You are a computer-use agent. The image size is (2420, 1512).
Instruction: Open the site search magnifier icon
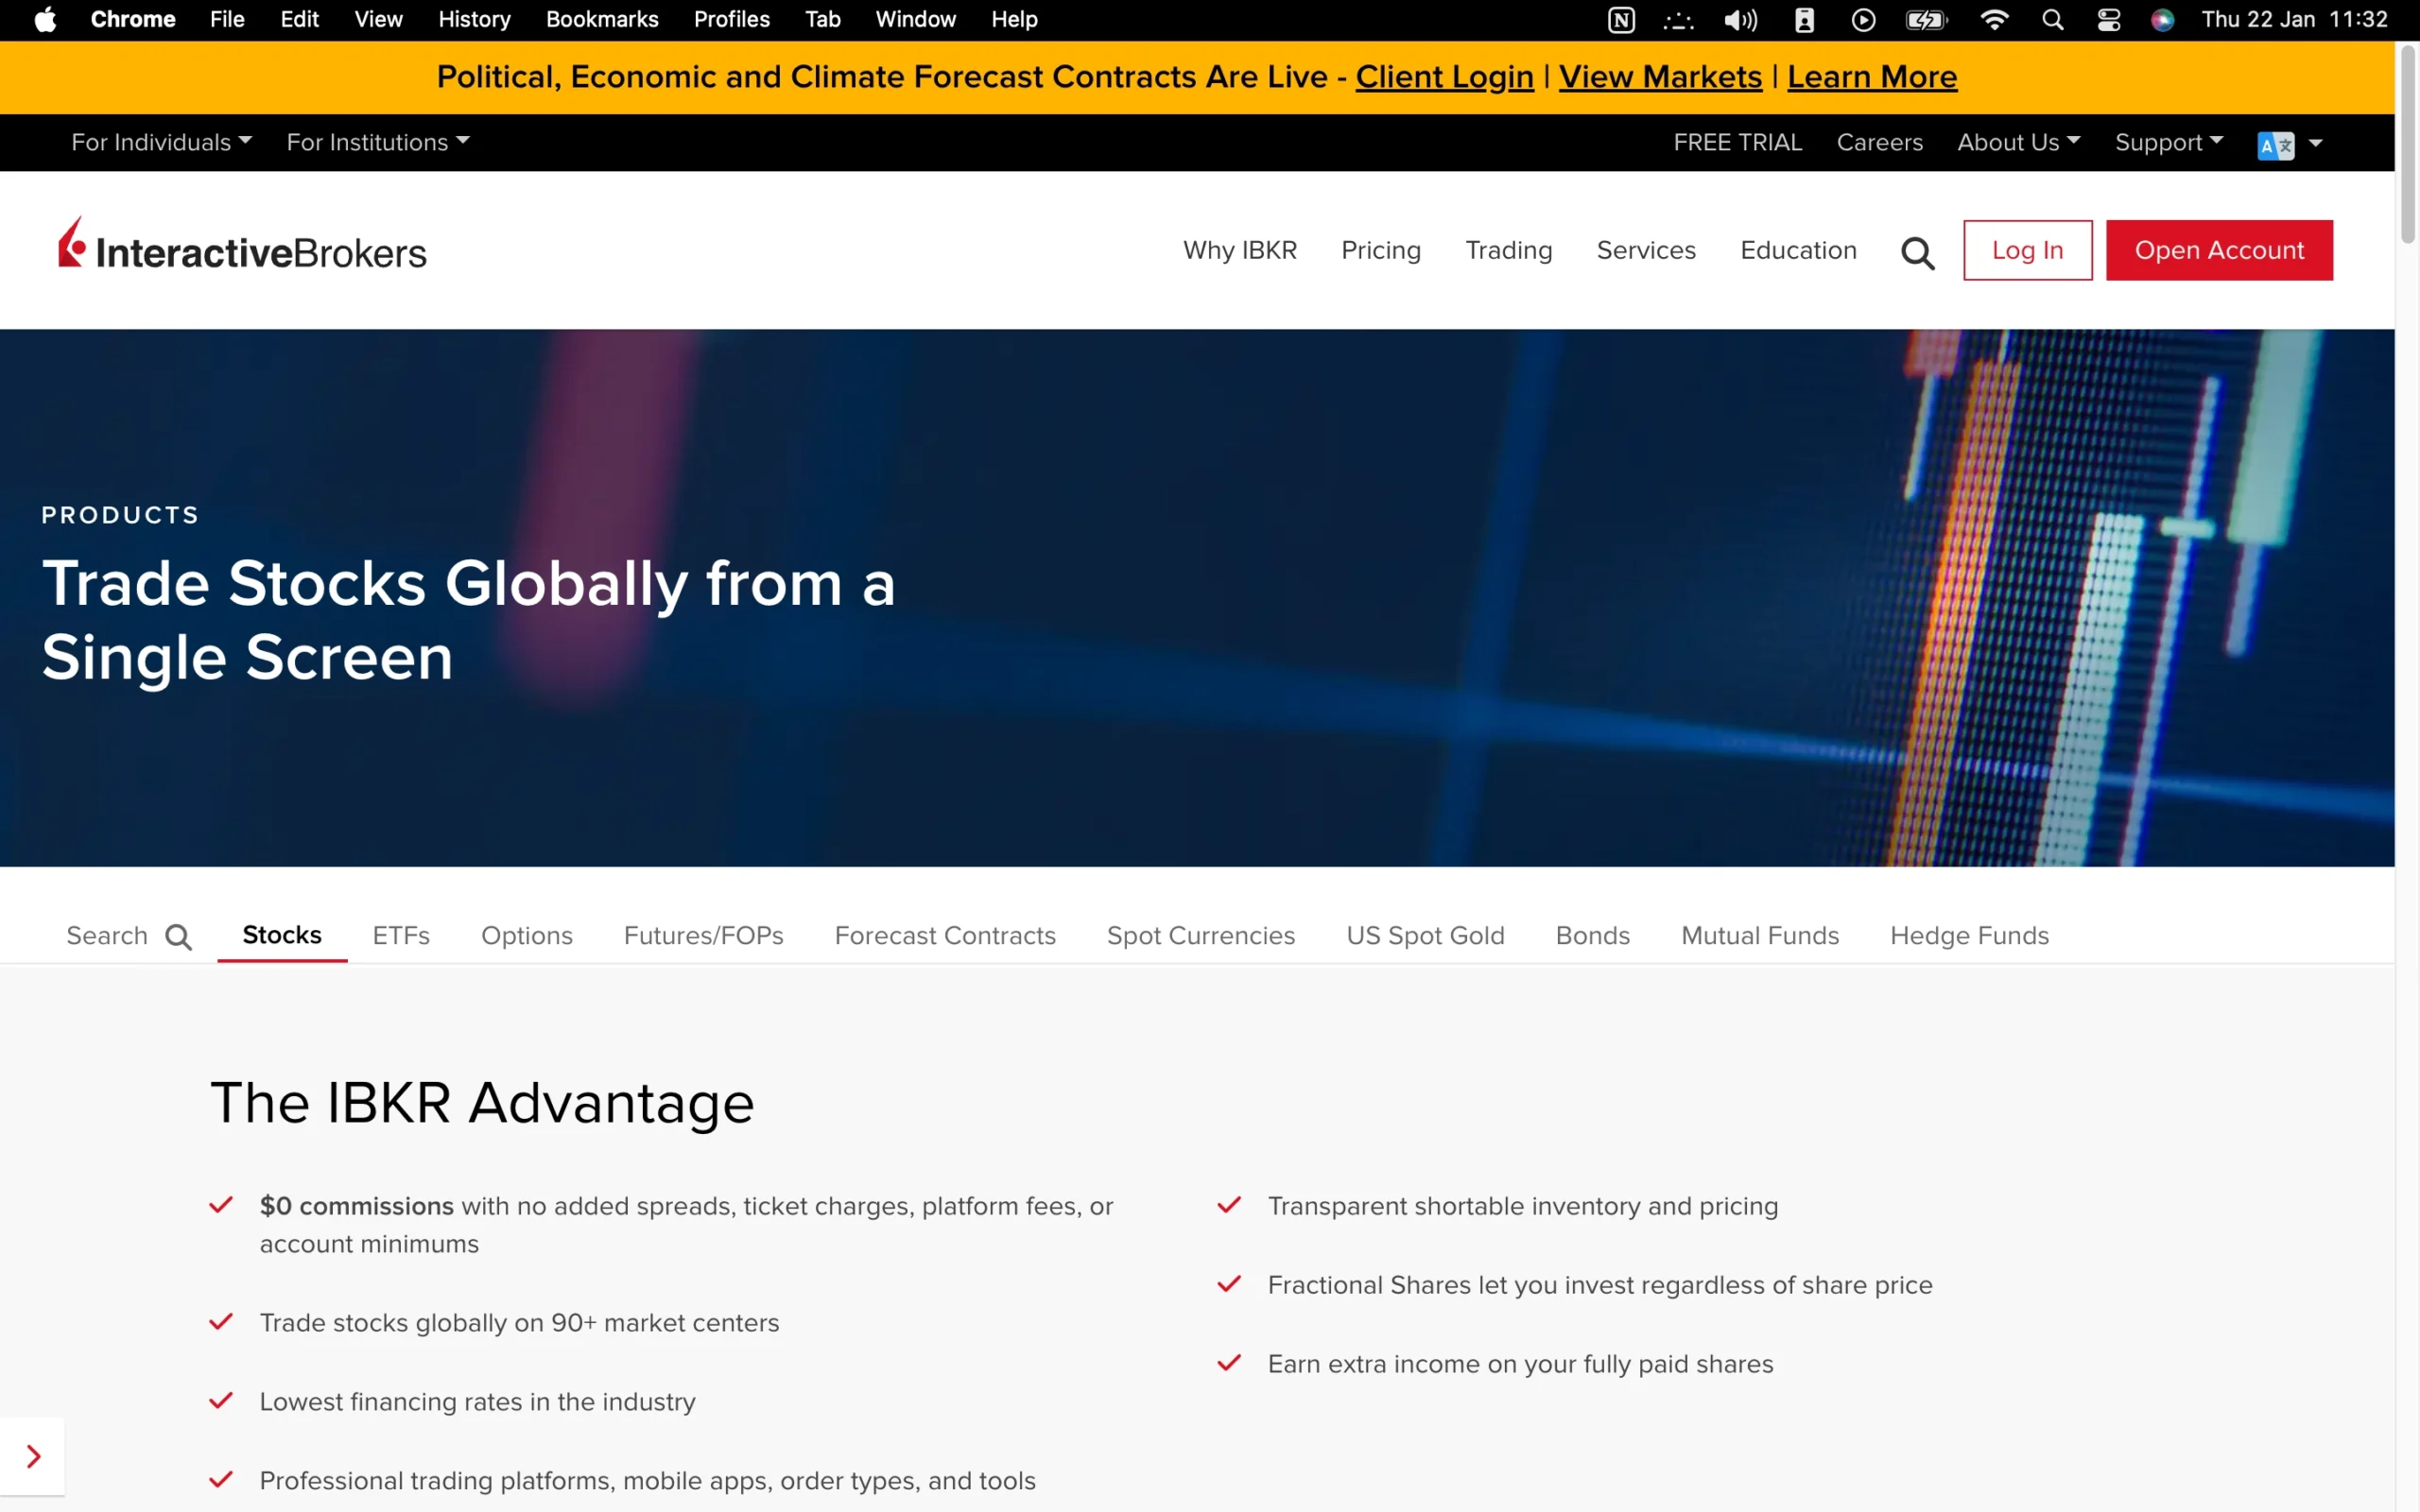[x=1916, y=250]
